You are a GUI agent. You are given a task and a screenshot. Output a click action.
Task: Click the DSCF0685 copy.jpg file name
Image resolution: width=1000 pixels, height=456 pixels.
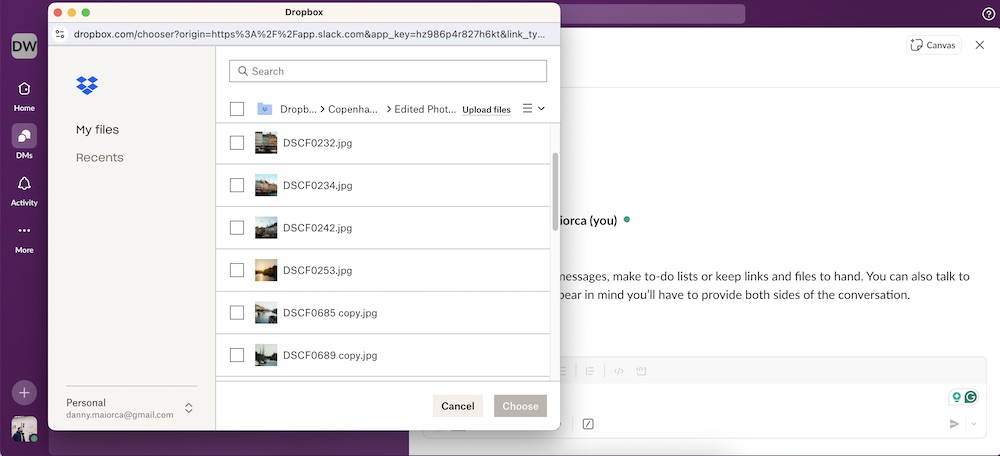click(330, 313)
